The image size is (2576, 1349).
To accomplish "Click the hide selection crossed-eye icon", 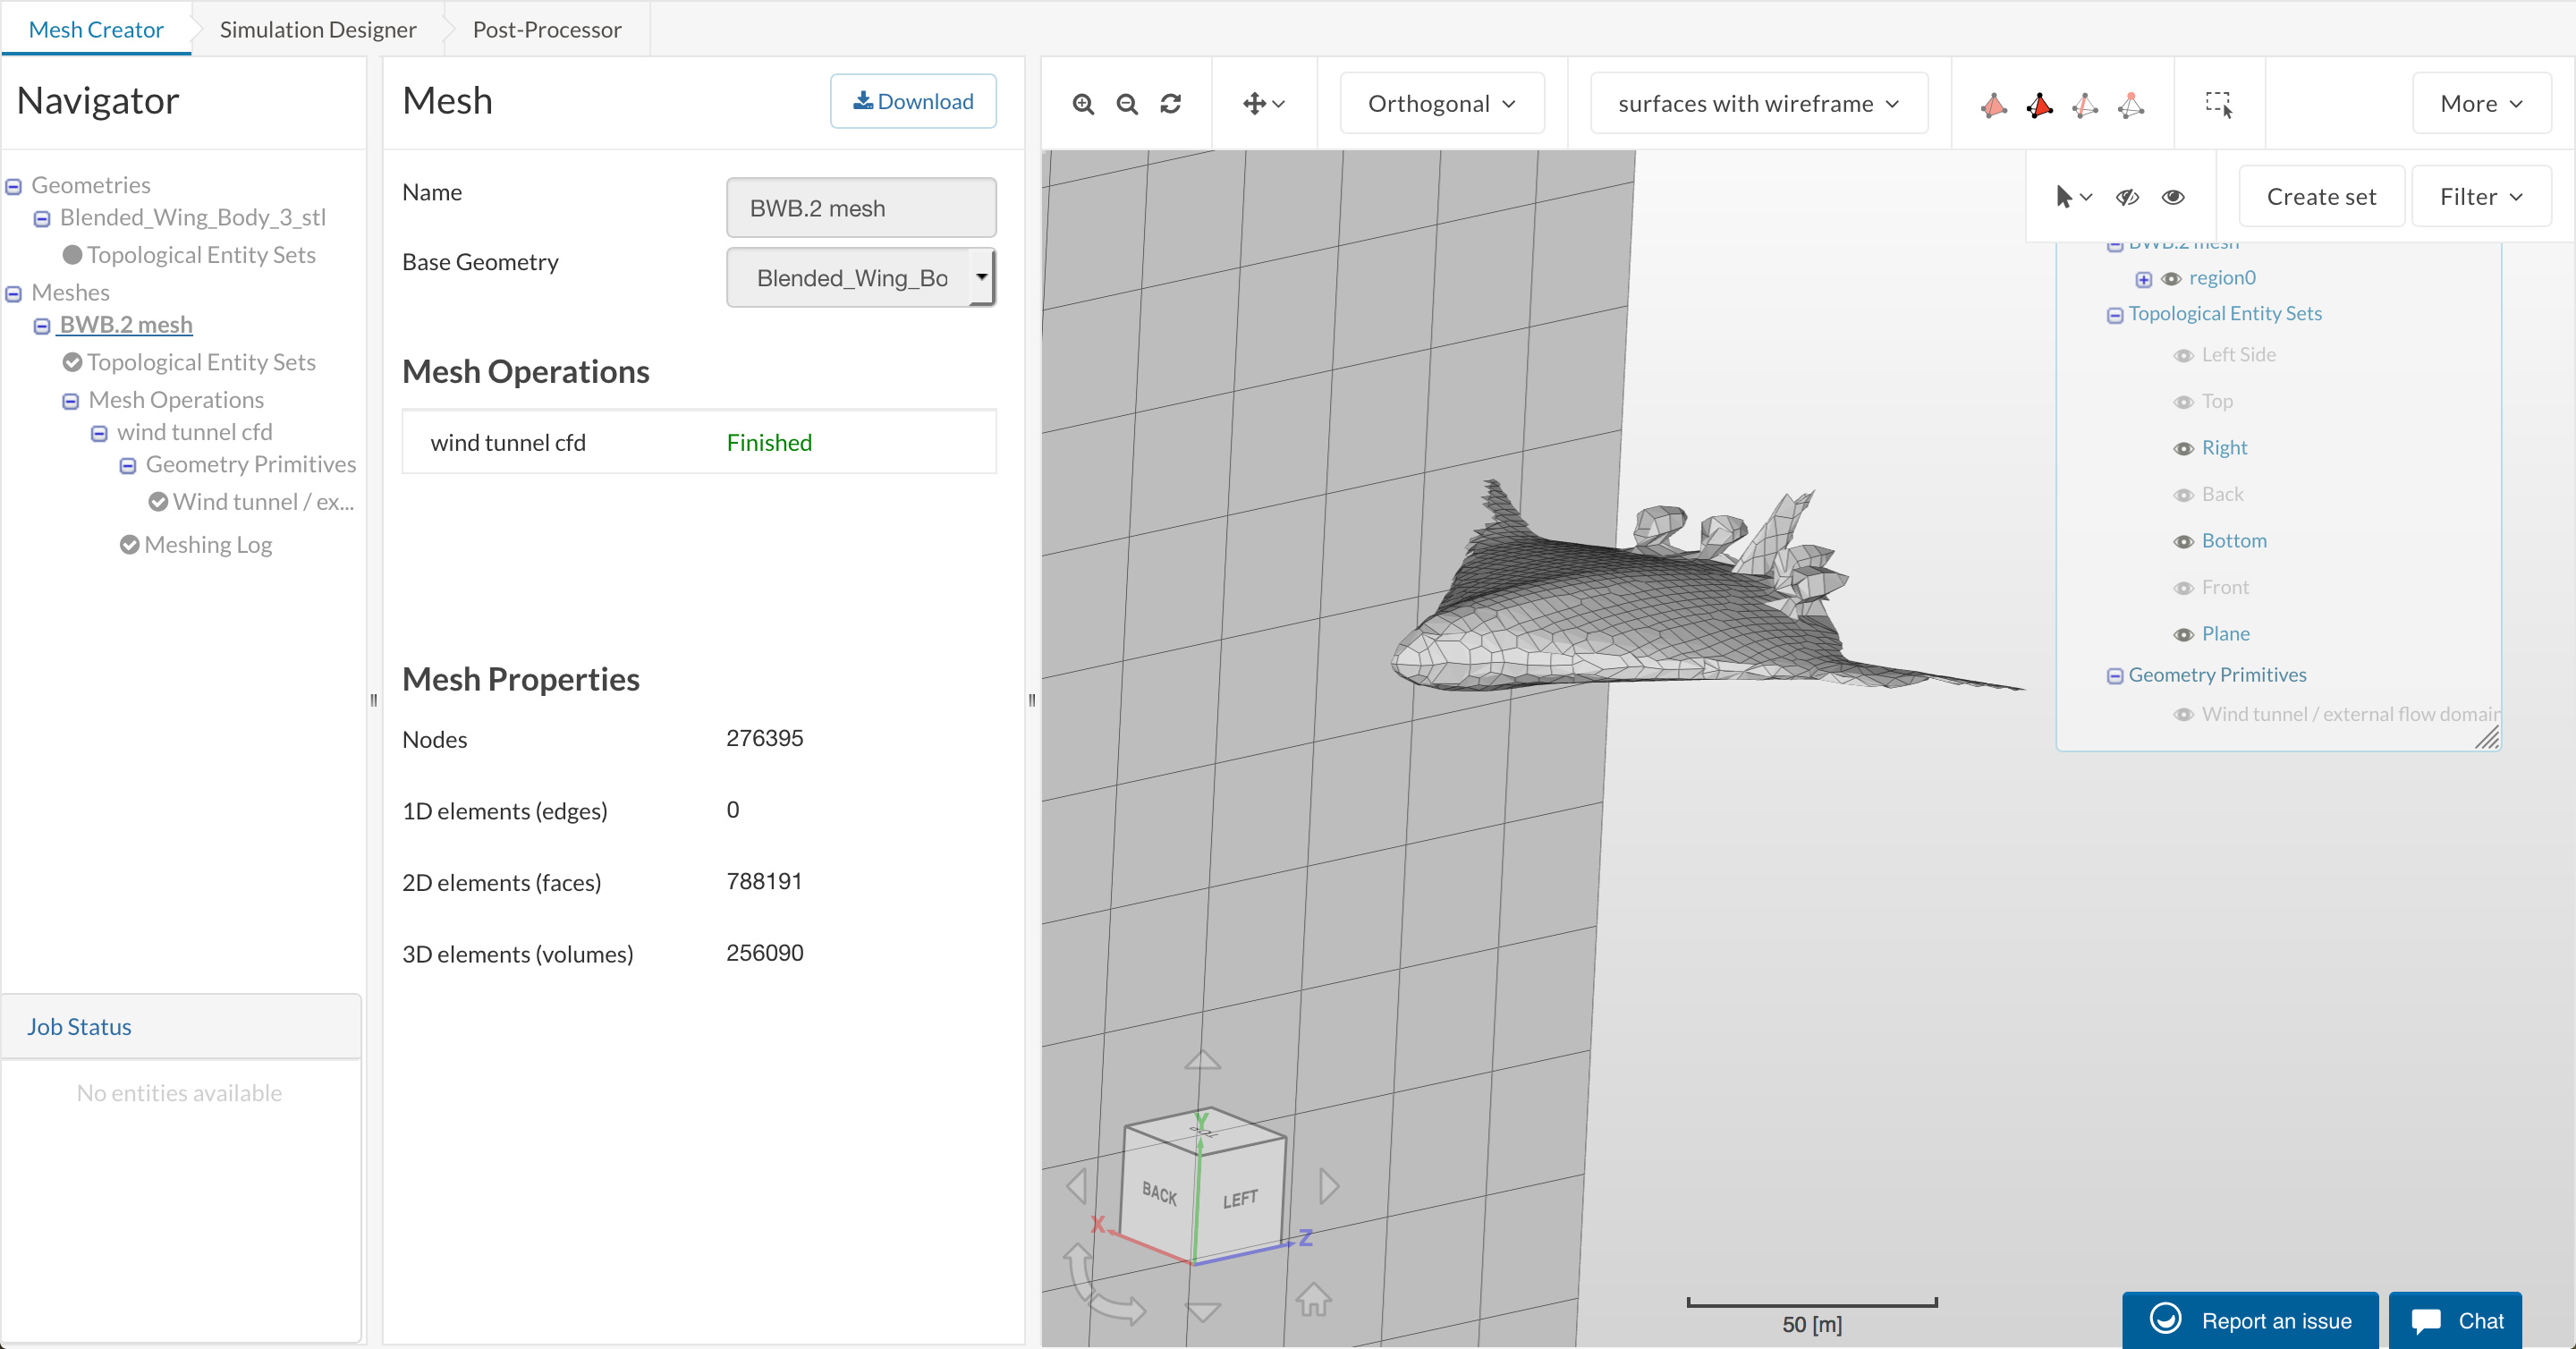I will point(2127,197).
